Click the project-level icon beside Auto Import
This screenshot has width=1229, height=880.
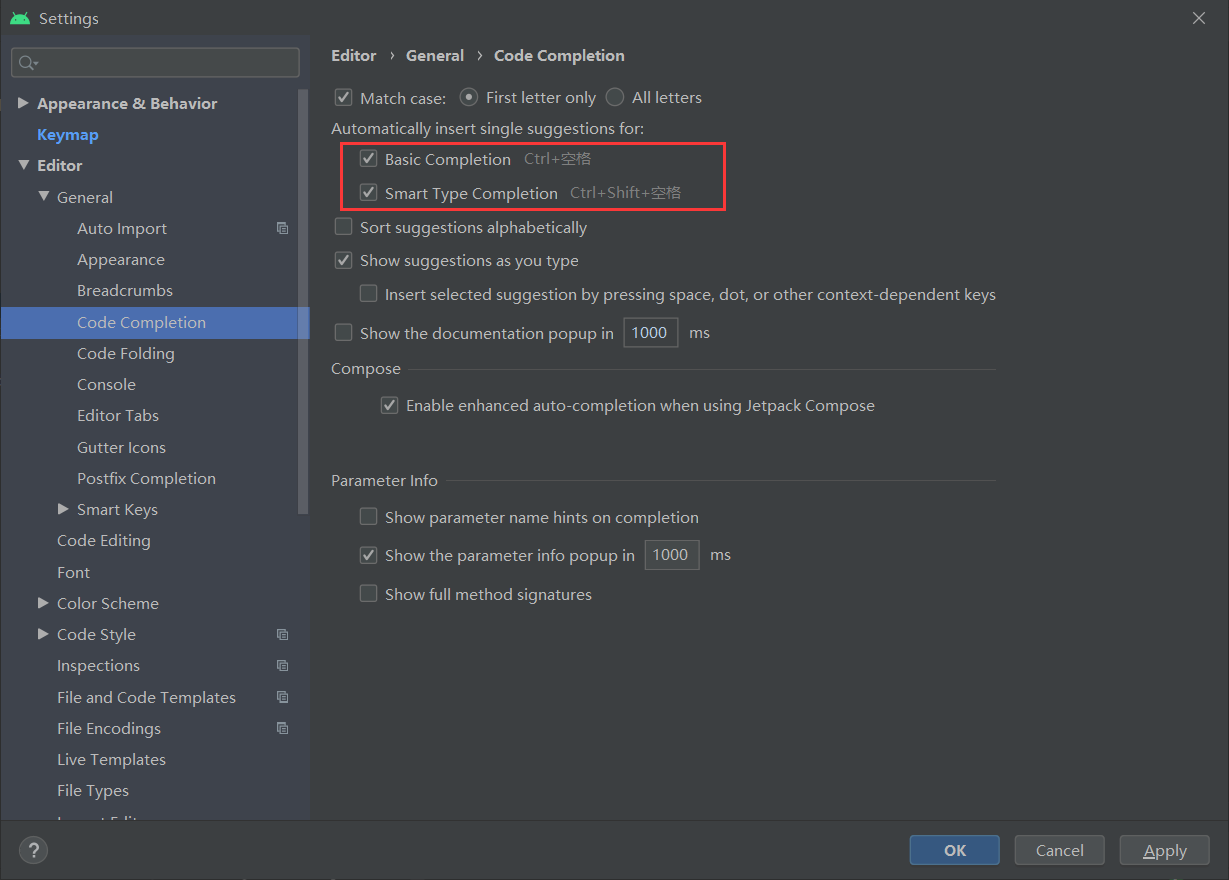tap(282, 228)
